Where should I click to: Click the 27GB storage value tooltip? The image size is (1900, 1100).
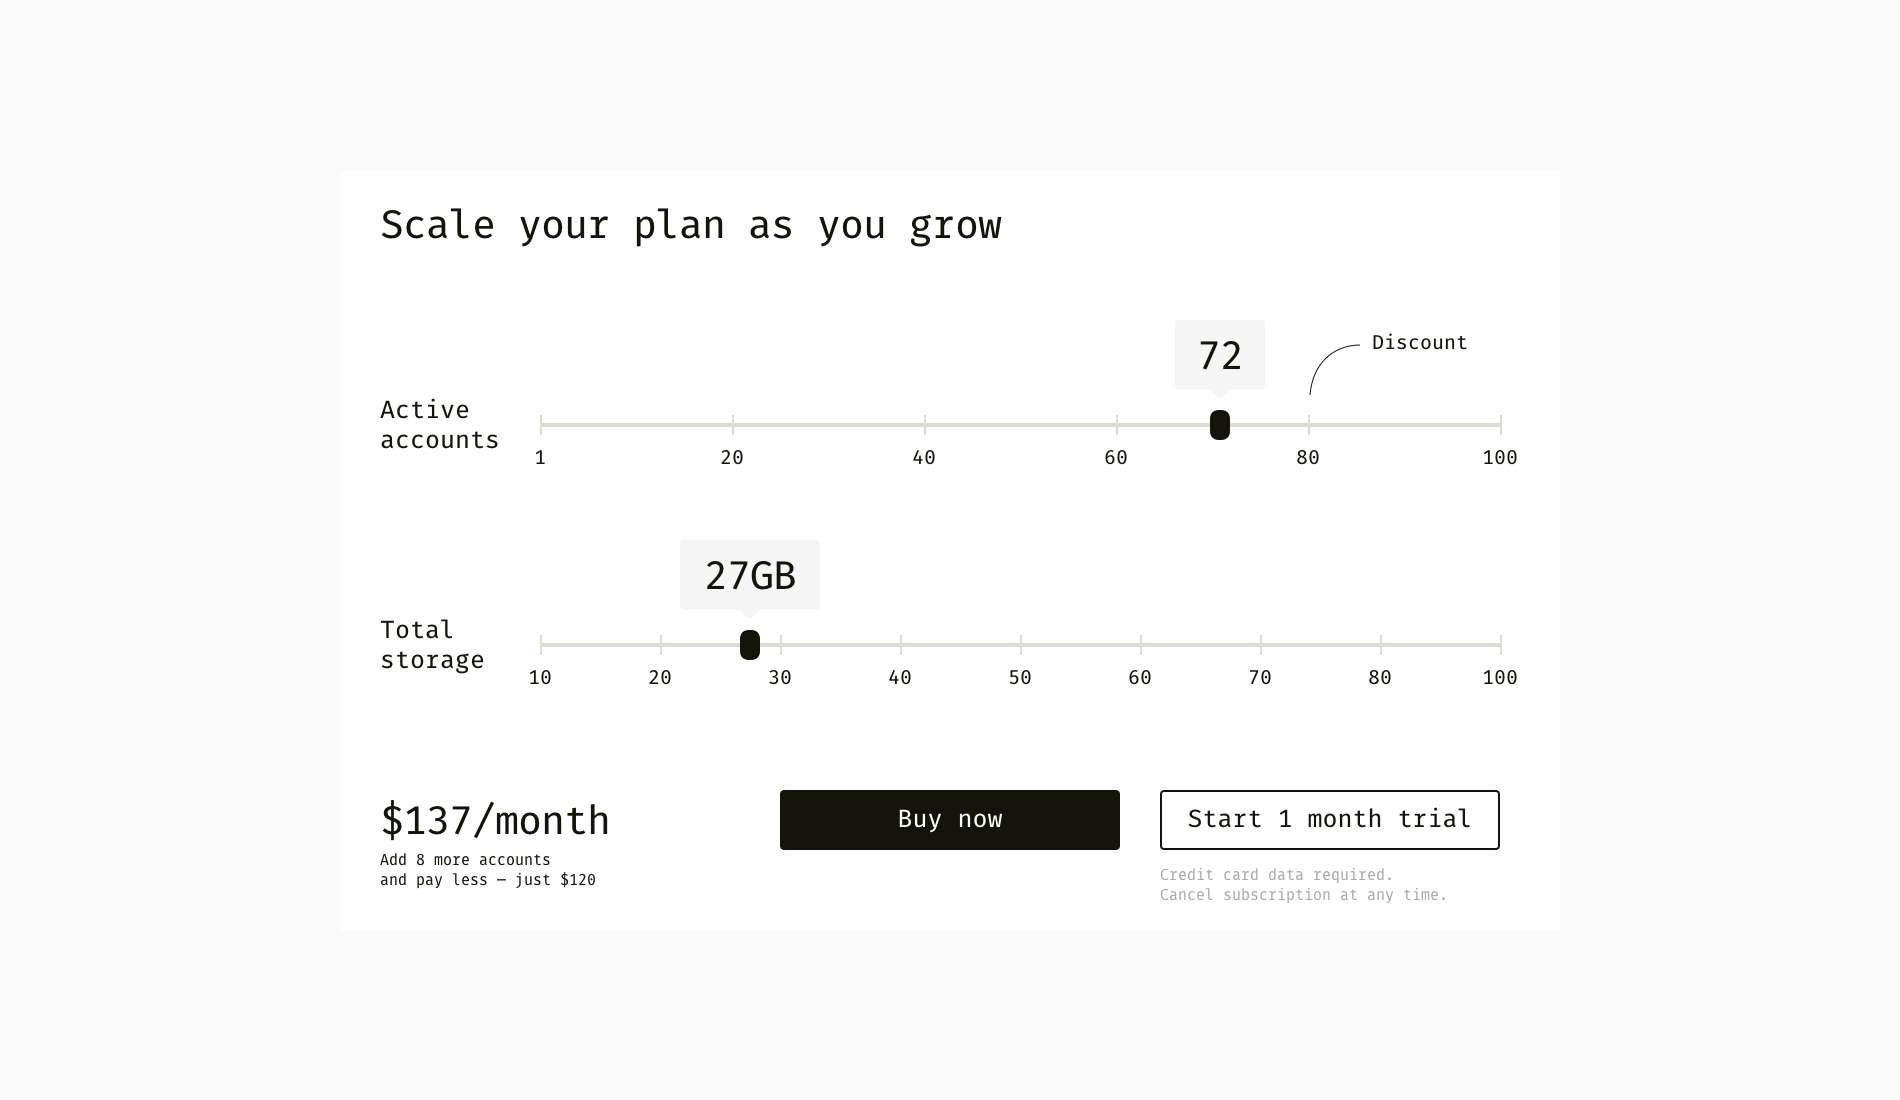[x=750, y=575]
